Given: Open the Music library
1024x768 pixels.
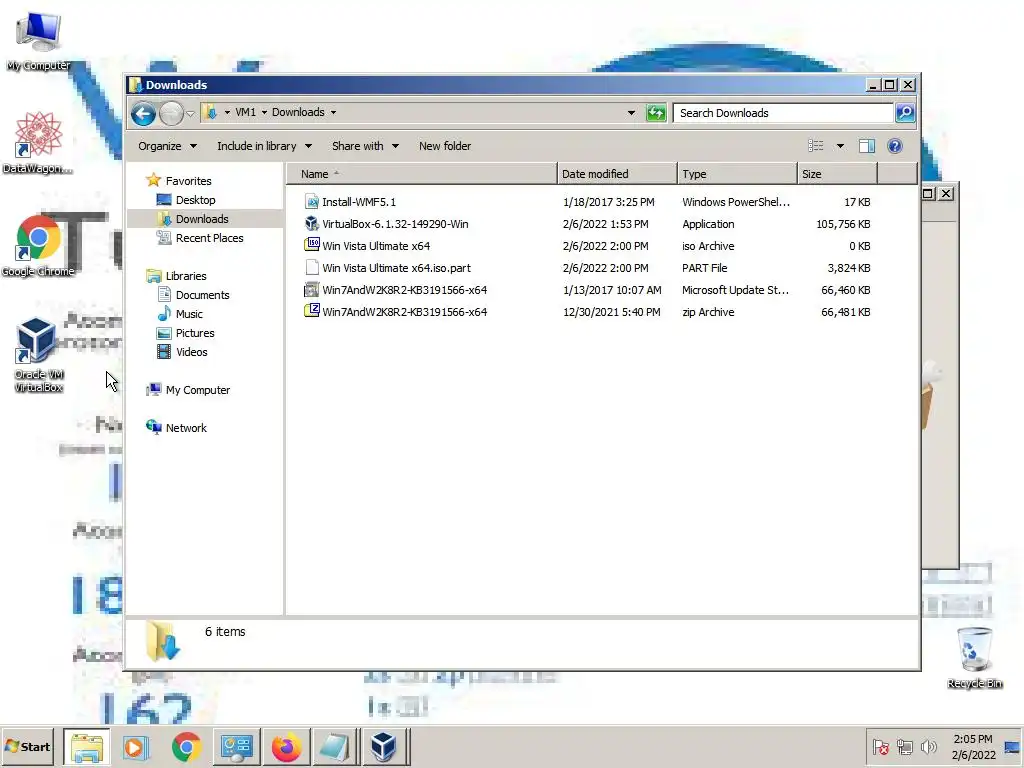Looking at the screenshot, I should 189,314.
